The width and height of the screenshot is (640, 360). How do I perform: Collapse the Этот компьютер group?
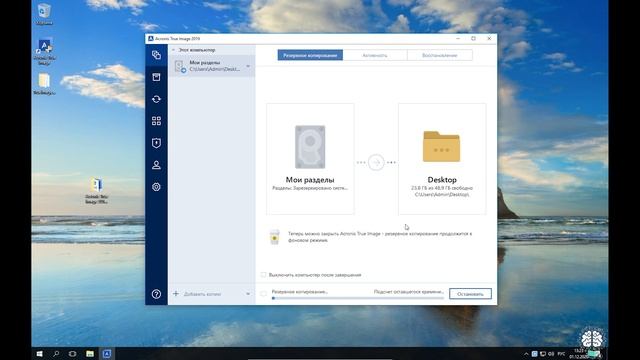point(173,50)
